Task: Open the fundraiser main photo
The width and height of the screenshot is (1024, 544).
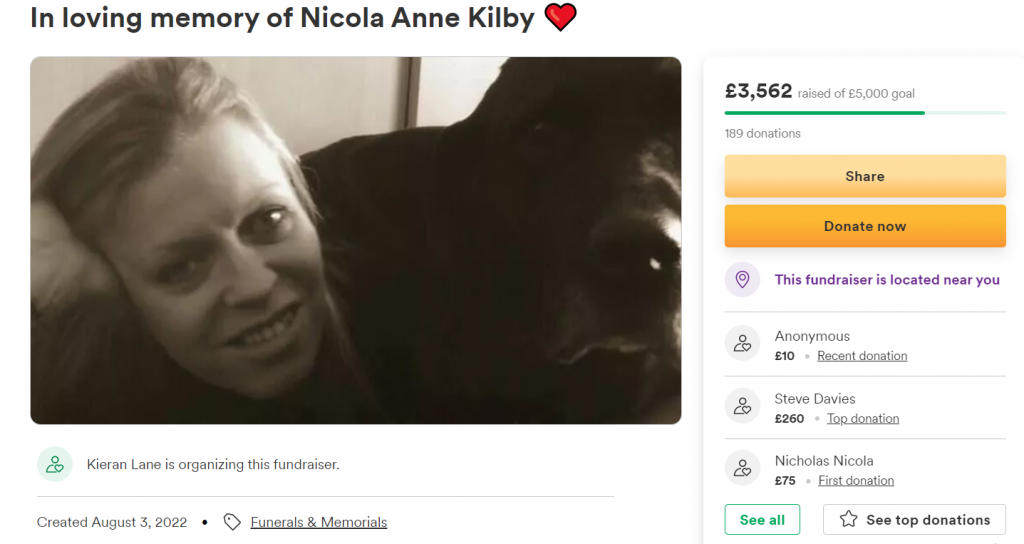Action: click(355, 240)
